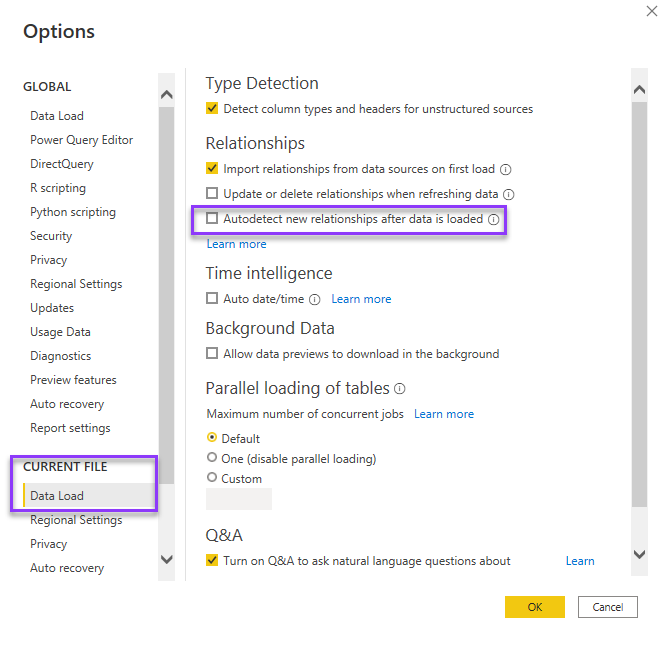
Task: Click Learn more for concurrent jobs
Action: [x=444, y=414]
